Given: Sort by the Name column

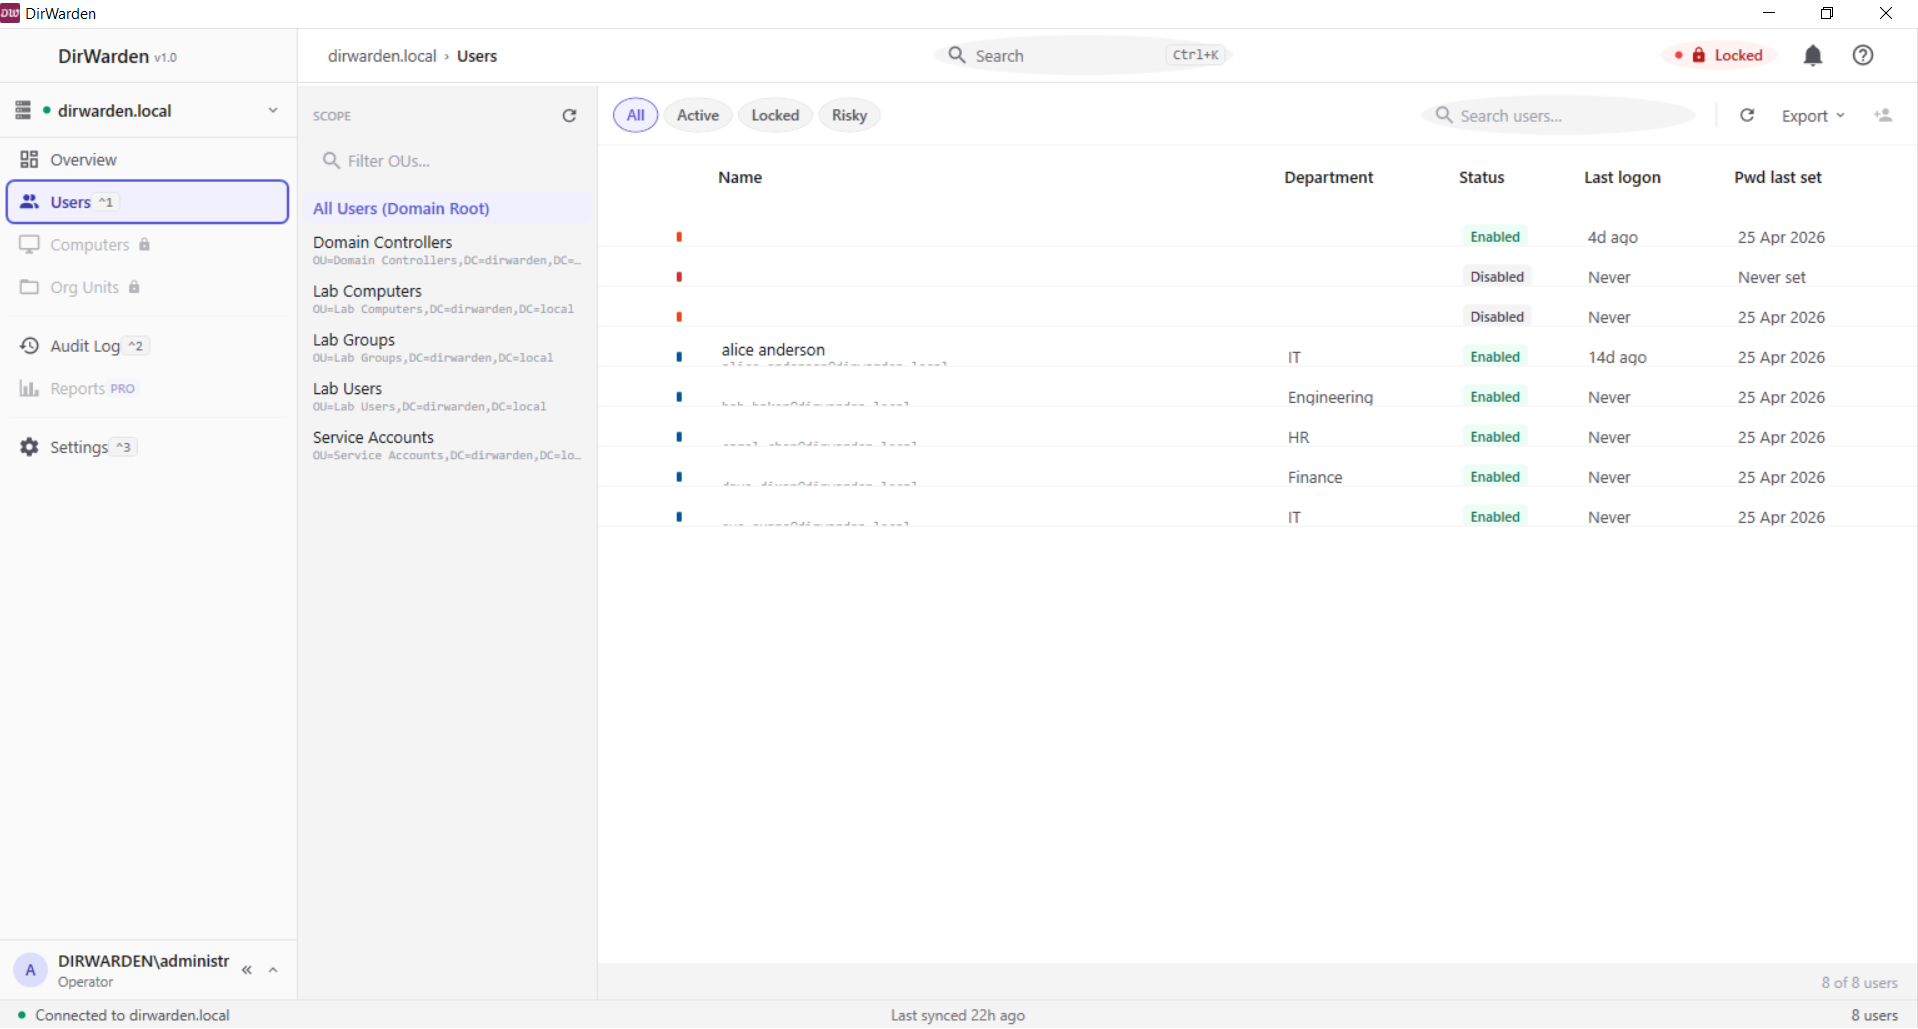Looking at the screenshot, I should (x=740, y=177).
